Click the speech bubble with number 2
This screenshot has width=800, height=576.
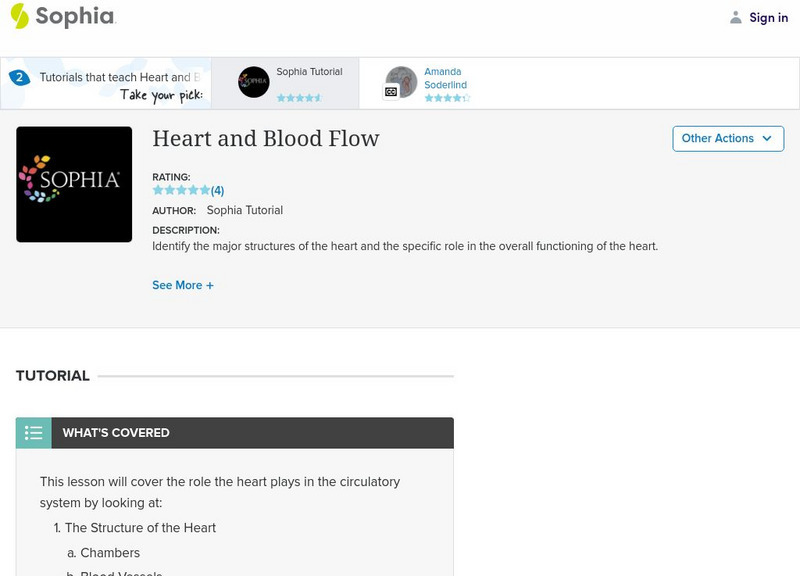click(x=19, y=77)
